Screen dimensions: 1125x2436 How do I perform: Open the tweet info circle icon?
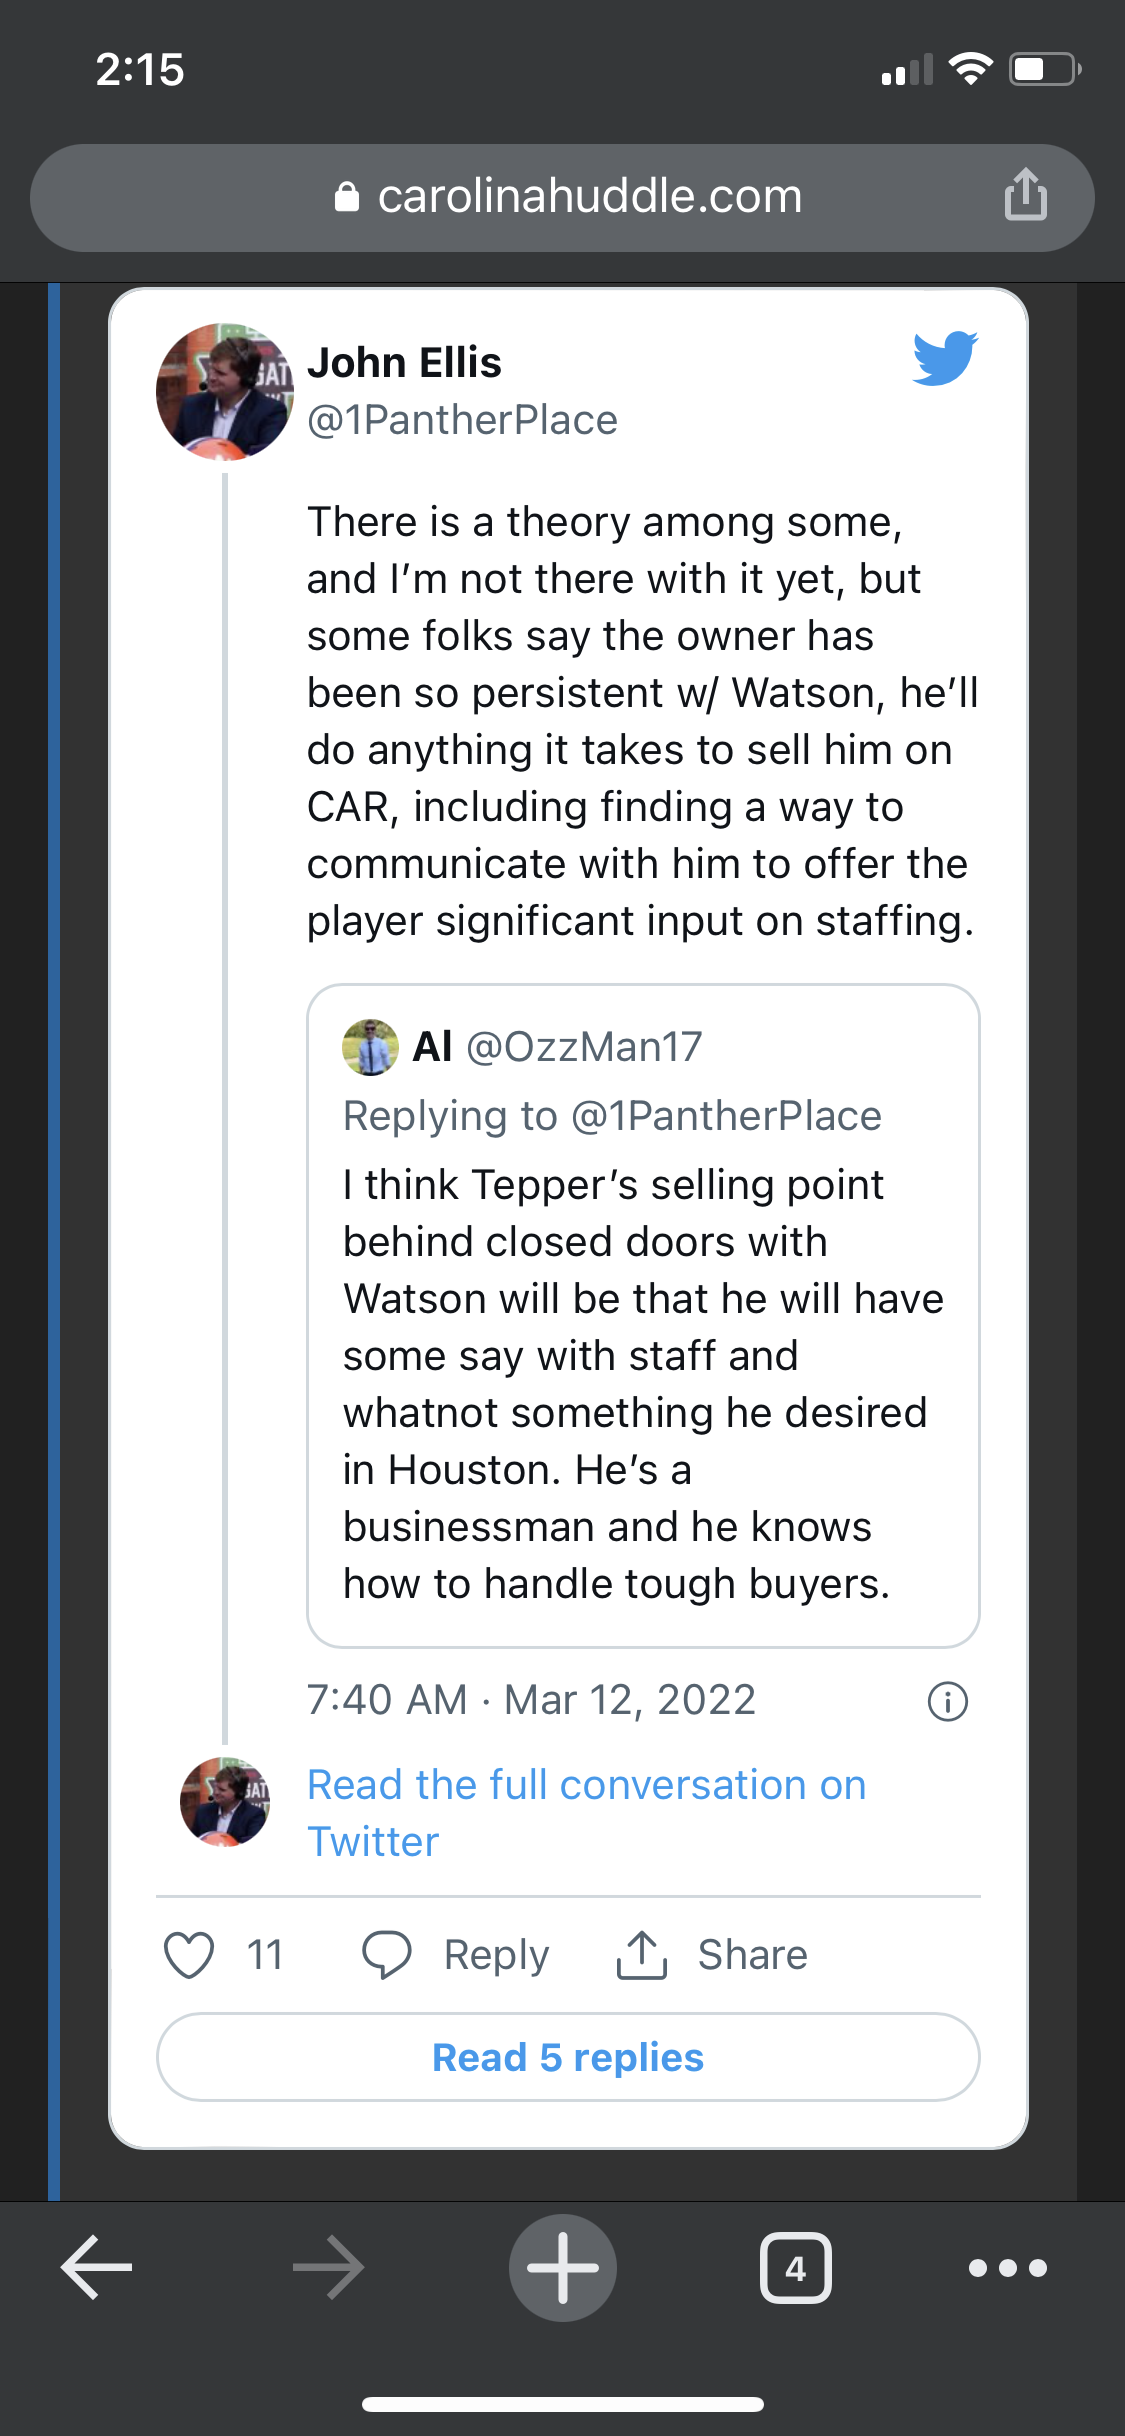tap(948, 1701)
